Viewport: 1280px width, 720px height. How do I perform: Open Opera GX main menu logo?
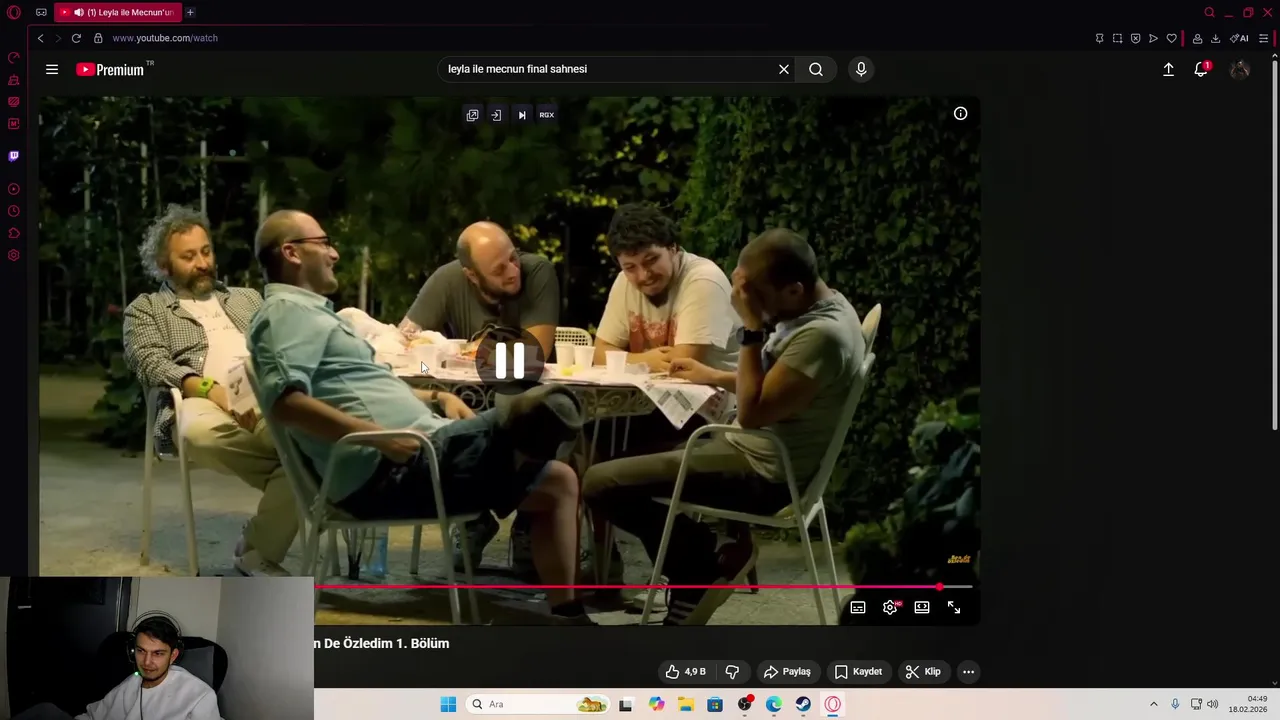(x=13, y=12)
